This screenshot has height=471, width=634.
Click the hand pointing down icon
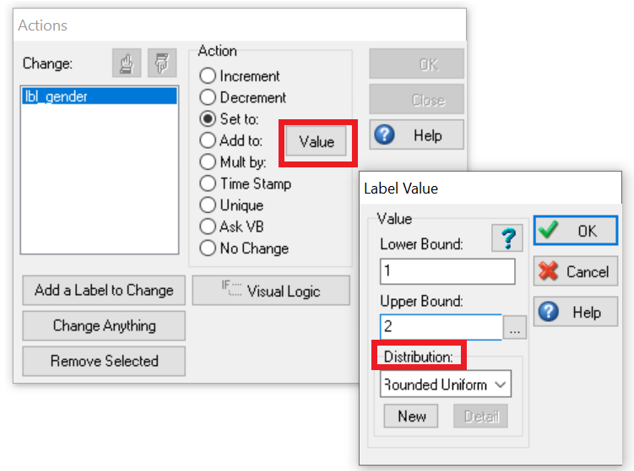161,63
